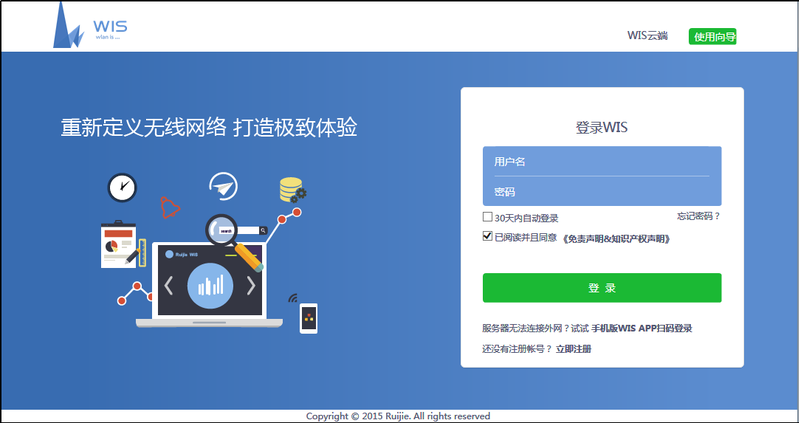Uncheck the 已阅读并同意 agreement checkbox
This screenshot has width=799, height=423.
coord(487,238)
